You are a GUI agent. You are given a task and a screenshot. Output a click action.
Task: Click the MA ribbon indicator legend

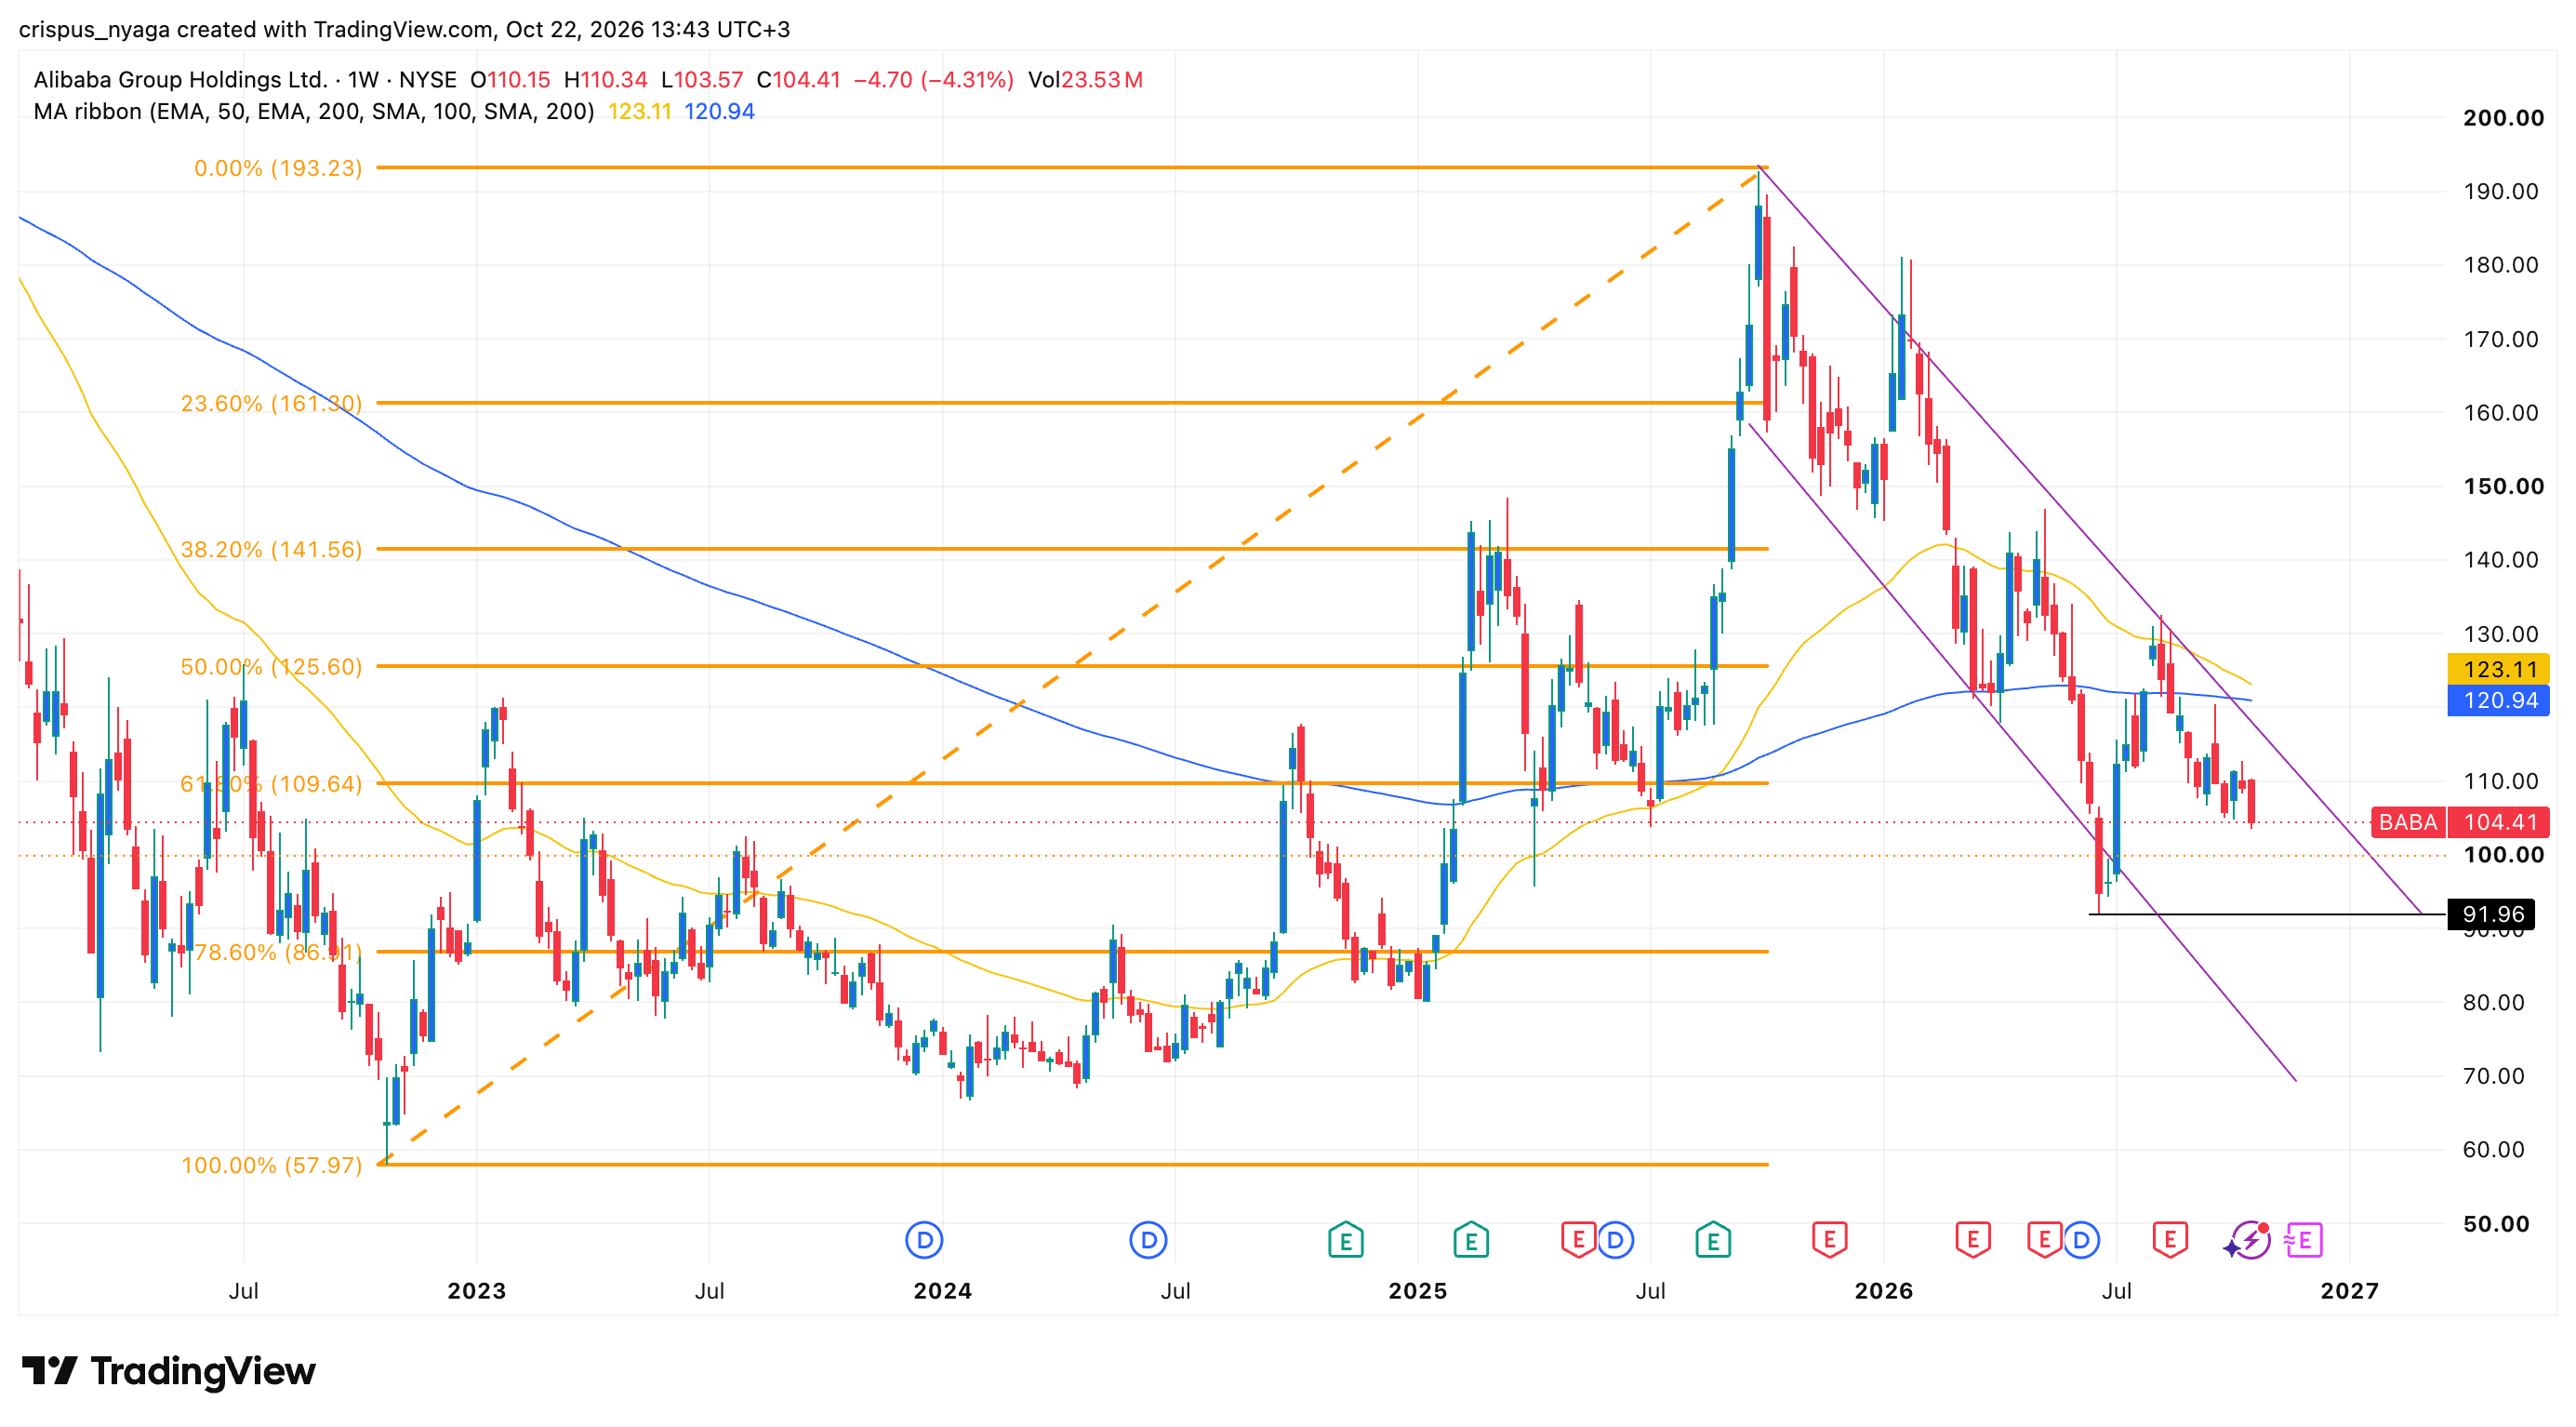(x=313, y=111)
